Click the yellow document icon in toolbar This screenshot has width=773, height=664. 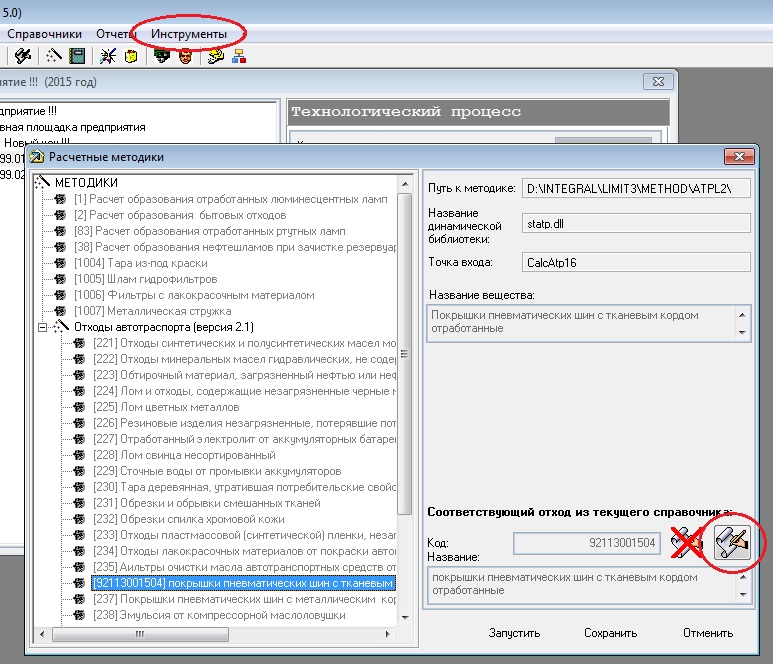pyautogui.click(x=130, y=57)
